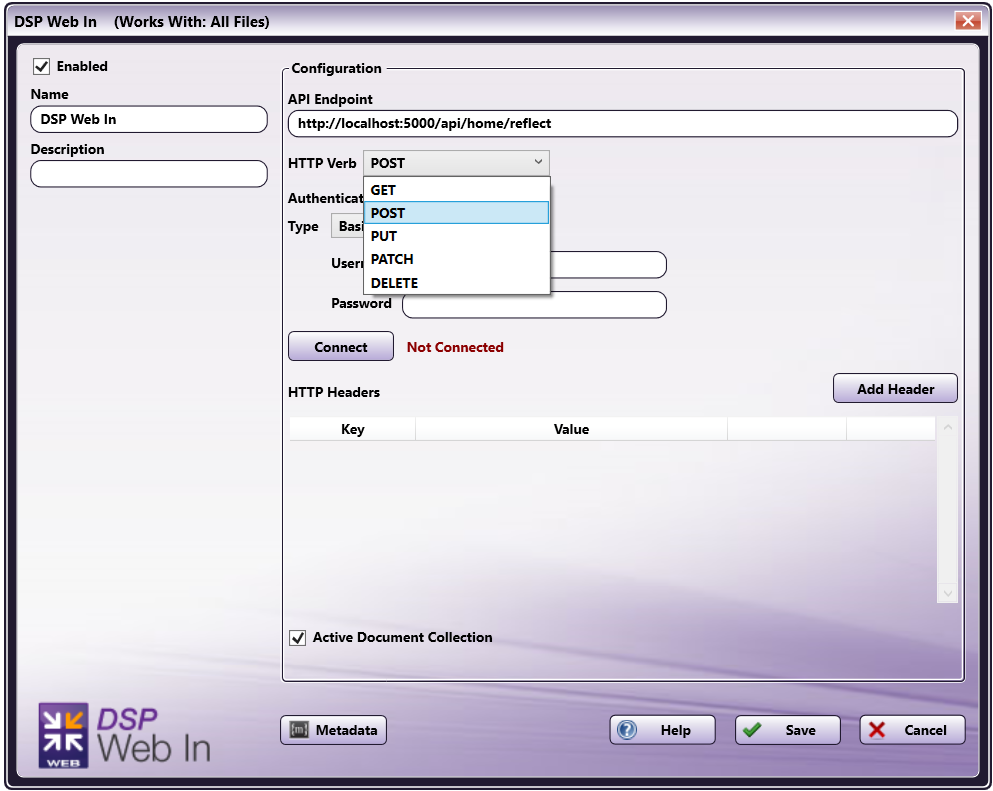Select PATCH from the verb list

click(x=457, y=260)
